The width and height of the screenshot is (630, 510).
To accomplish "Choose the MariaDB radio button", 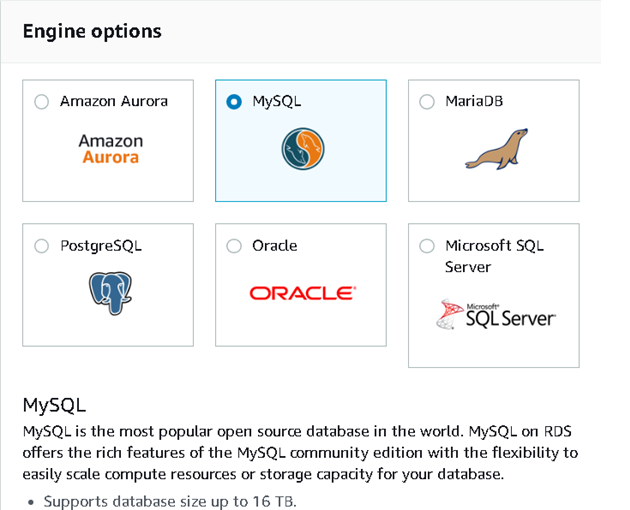I will pos(427,101).
